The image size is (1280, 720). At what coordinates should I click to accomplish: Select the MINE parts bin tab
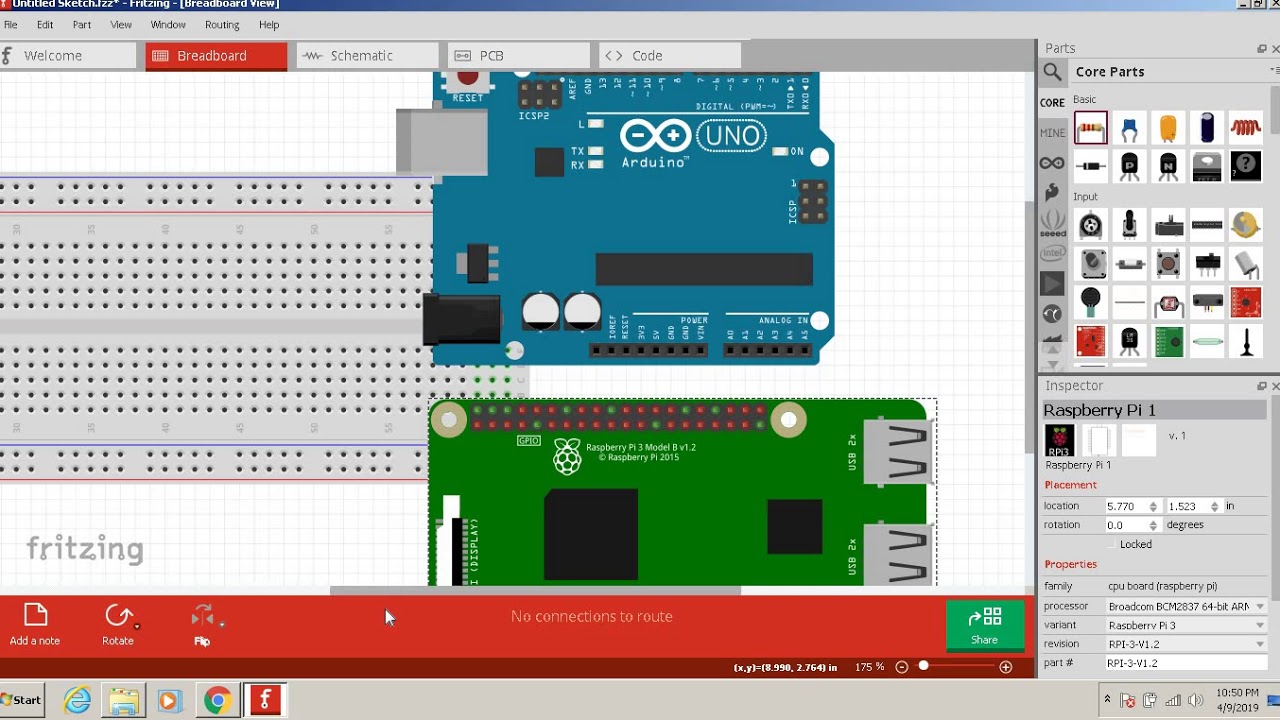(1052, 132)
